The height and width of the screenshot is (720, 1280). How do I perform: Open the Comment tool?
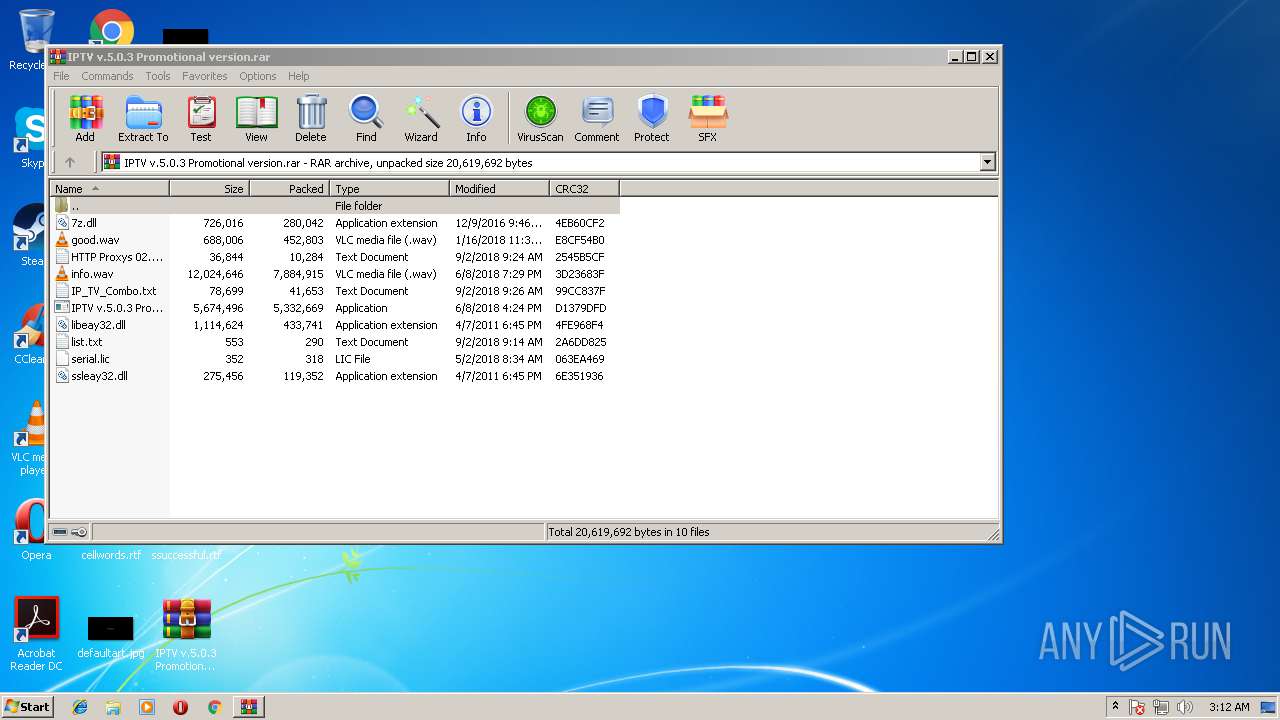click(597, 119)
